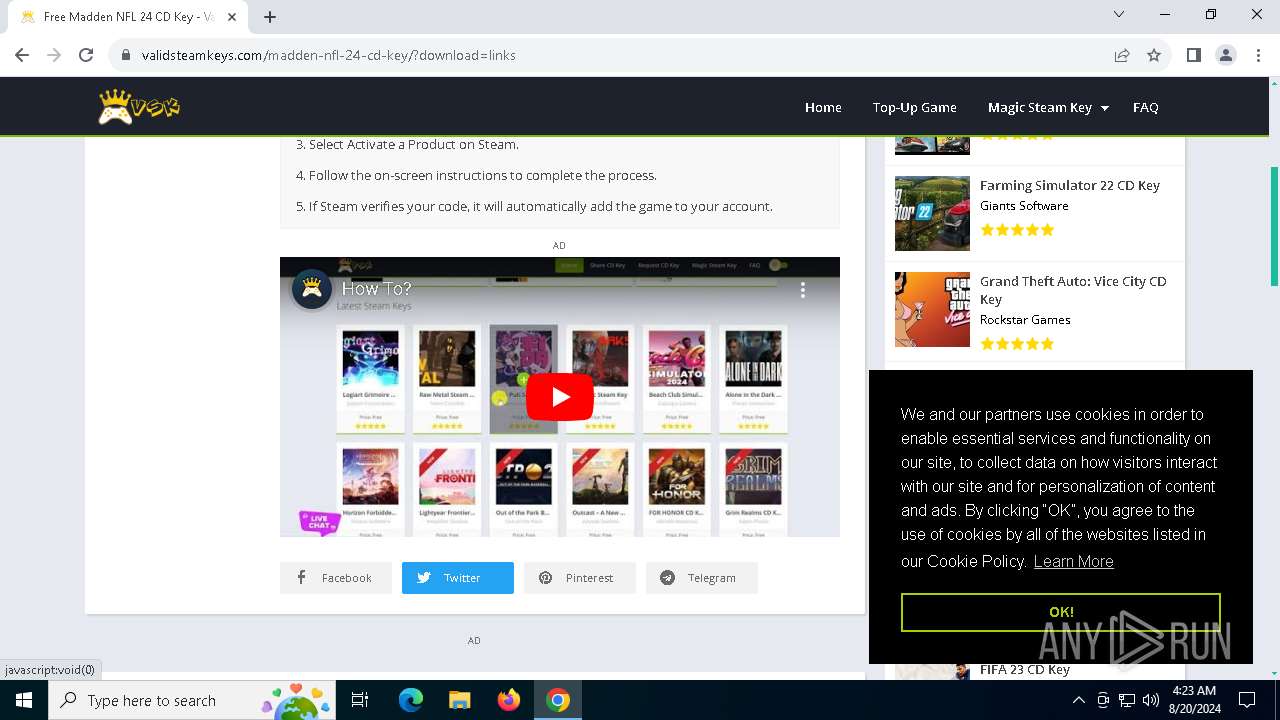Click the YouTube channel avatar in the video
The image size is (1280, 720).
coord(312,290)
